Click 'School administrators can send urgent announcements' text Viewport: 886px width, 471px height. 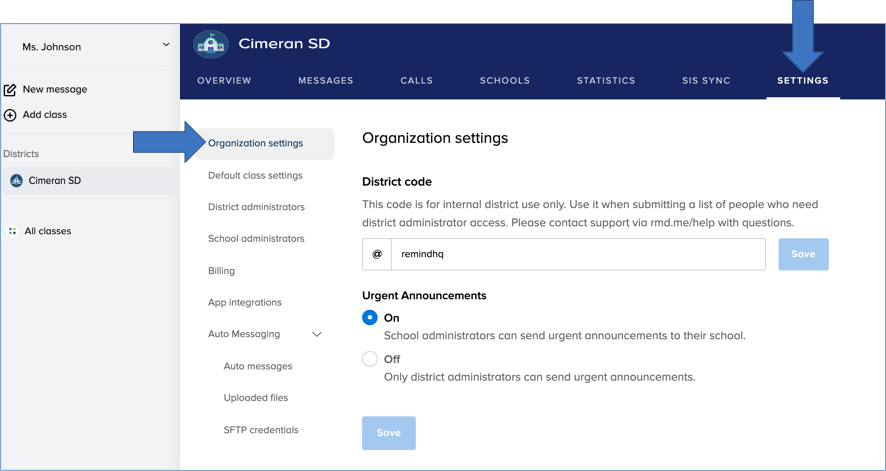pos(565,335)
